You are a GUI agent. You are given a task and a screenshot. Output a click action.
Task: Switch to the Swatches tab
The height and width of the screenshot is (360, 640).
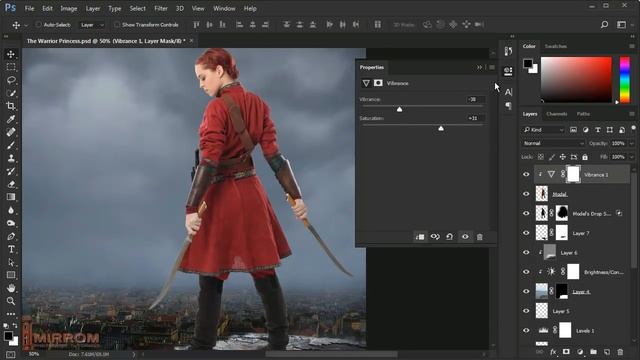pos(556,46)
